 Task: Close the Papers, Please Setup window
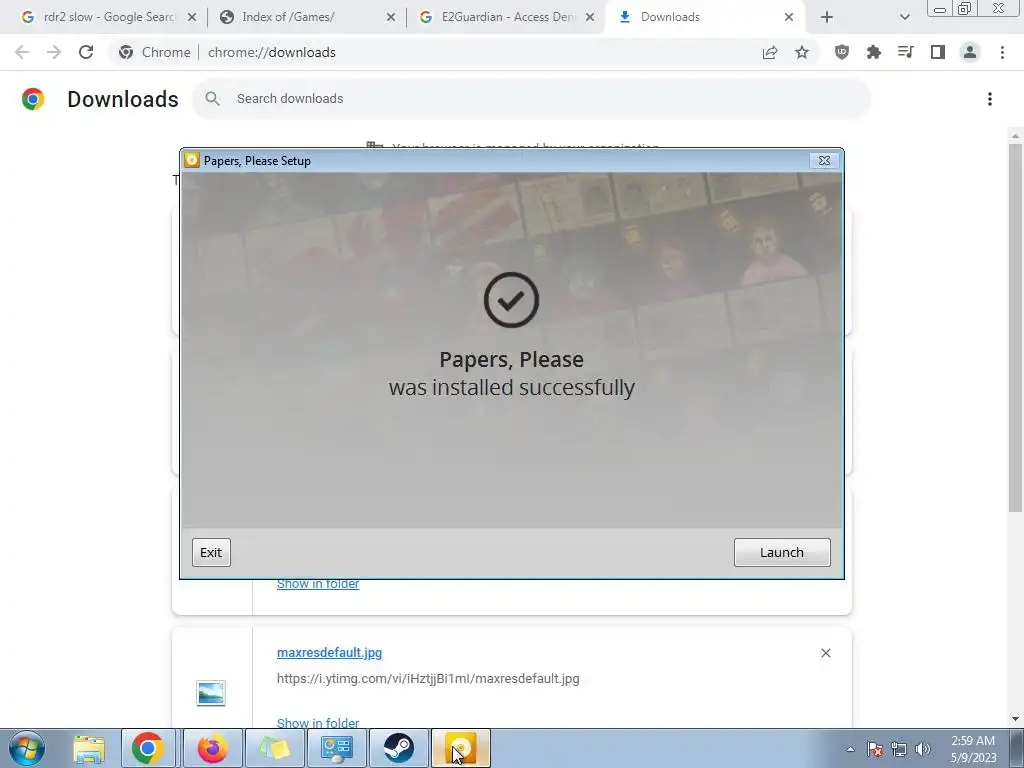click(824, 161)
